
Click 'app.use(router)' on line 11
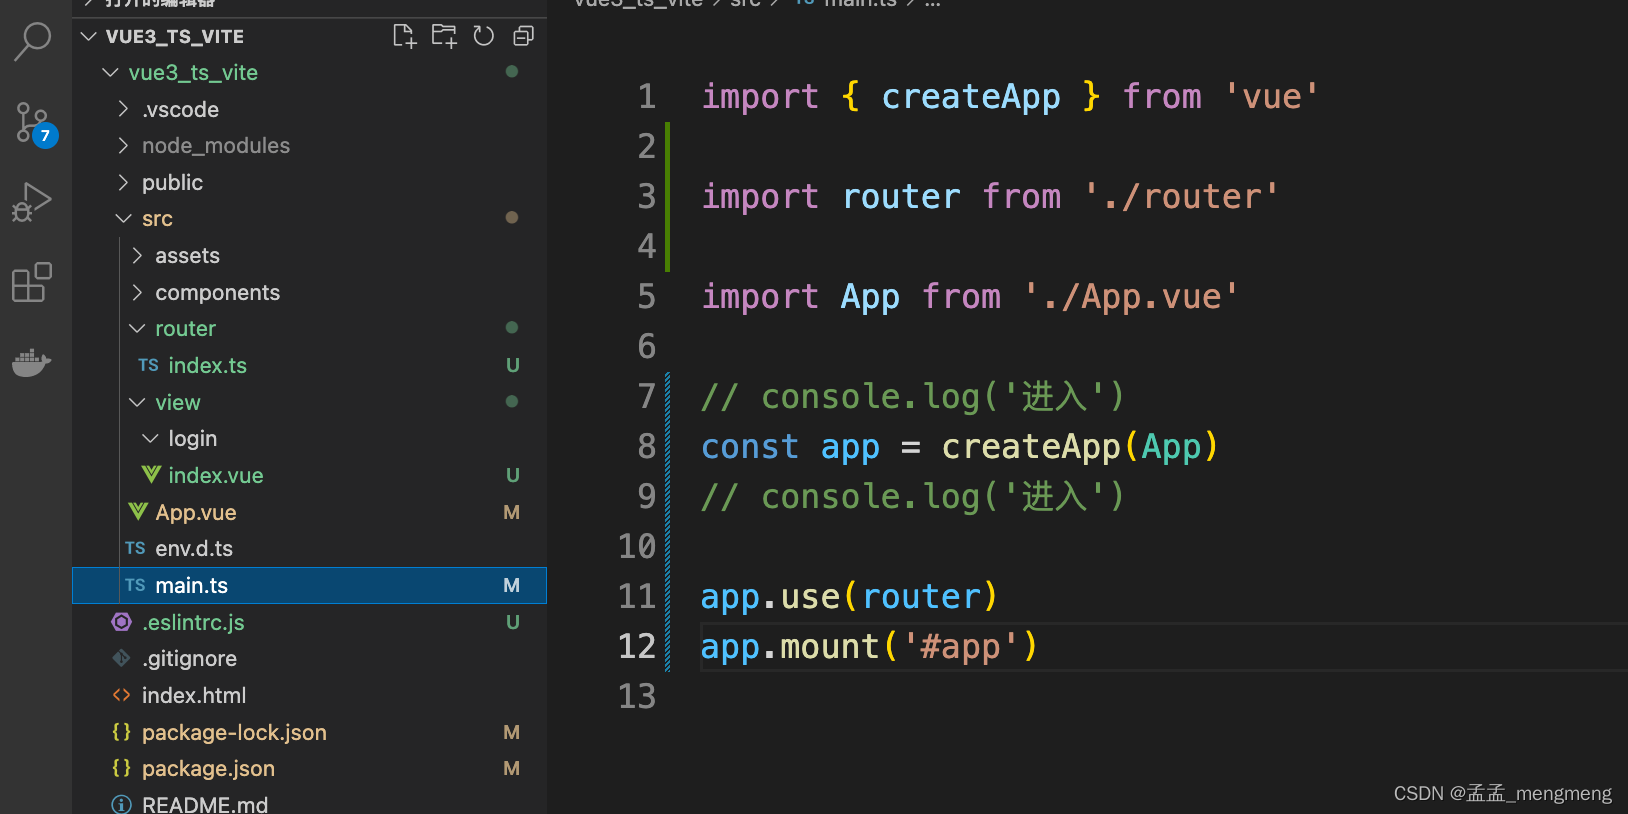(x=850, y=597)
